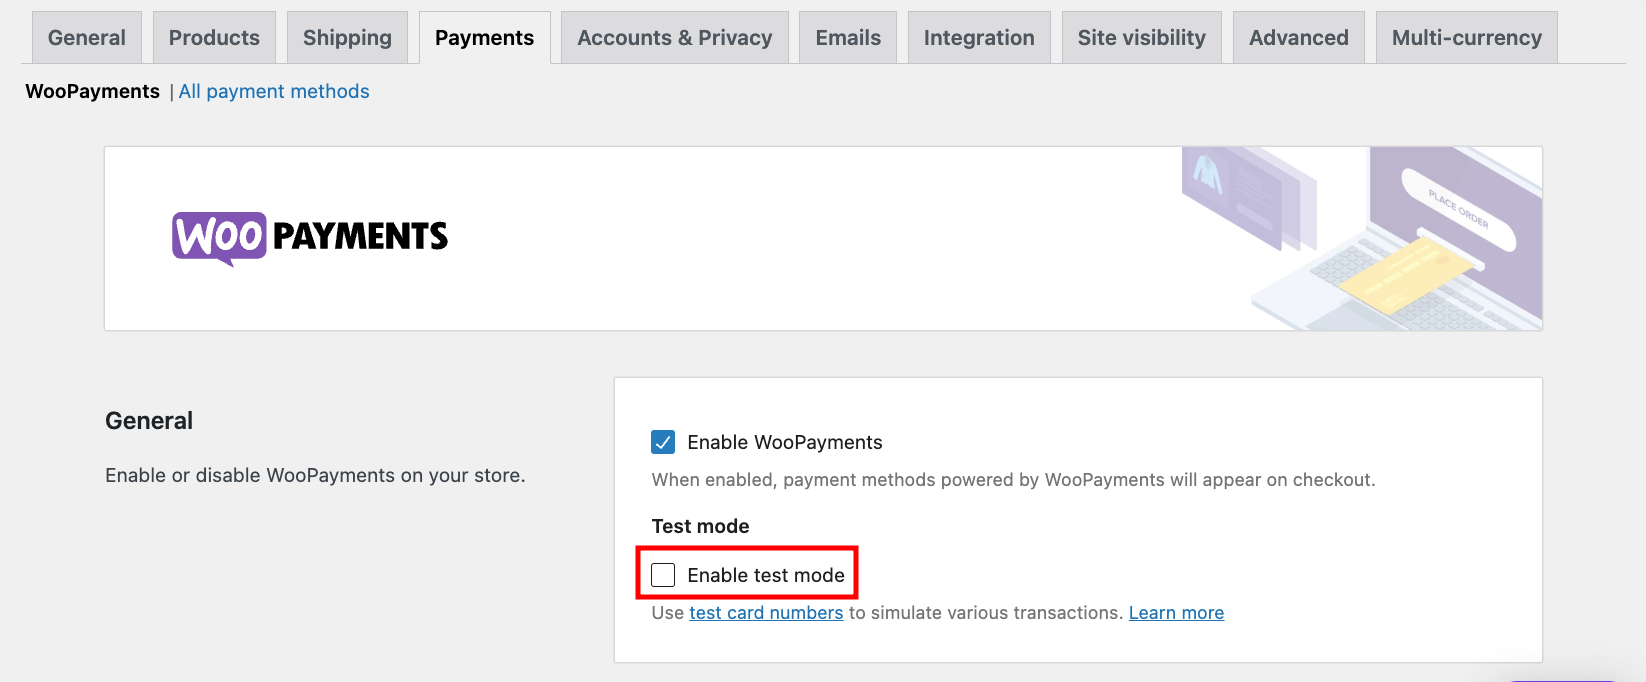Open the General settings tab
Viewport: 1646px width, 682px height.
pos(87,38)
